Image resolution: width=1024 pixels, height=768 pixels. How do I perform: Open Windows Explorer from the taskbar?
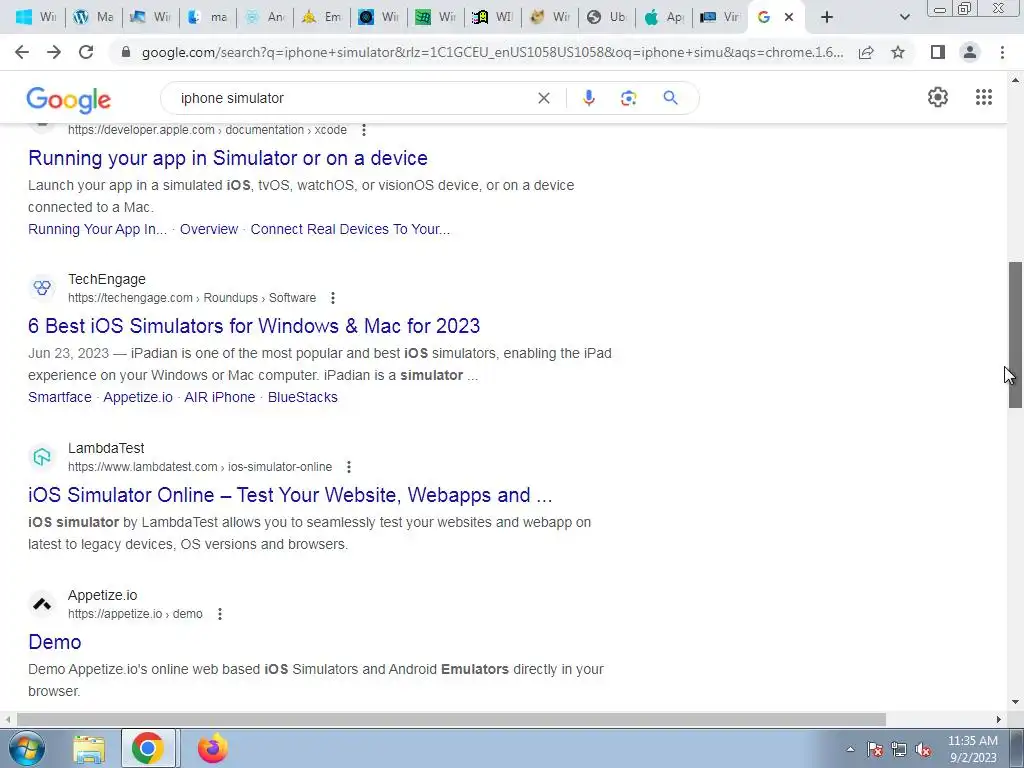pyautogui.click(x=89, y=748)
